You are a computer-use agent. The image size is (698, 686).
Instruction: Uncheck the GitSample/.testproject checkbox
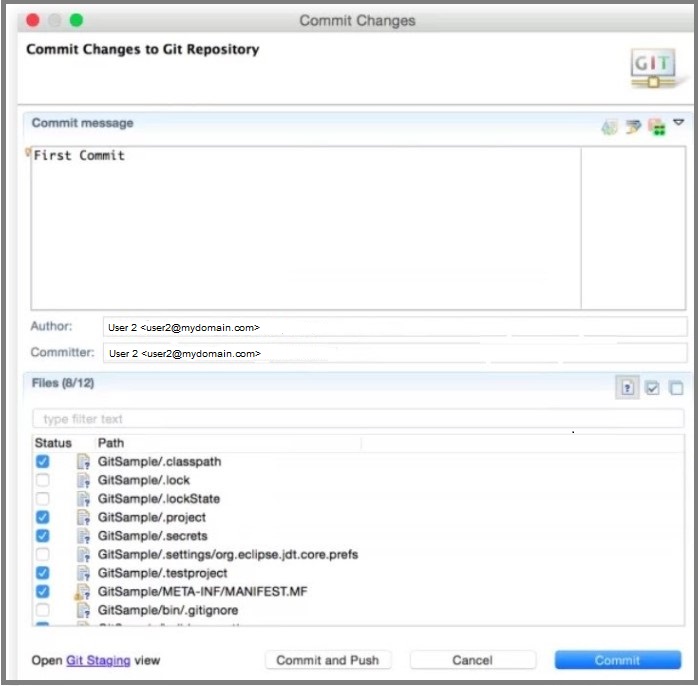coord(43,573)
